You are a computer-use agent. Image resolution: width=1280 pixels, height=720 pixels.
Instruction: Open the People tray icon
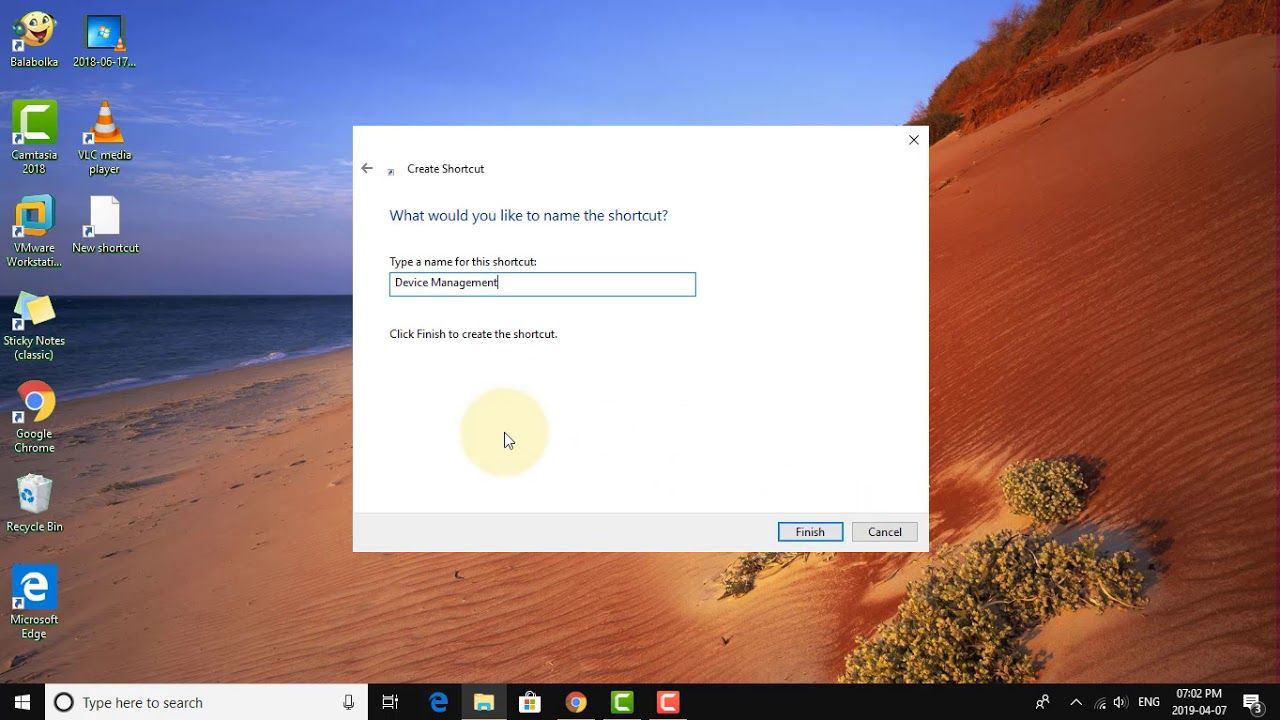pyautogui.click(x=1042, y=702)
